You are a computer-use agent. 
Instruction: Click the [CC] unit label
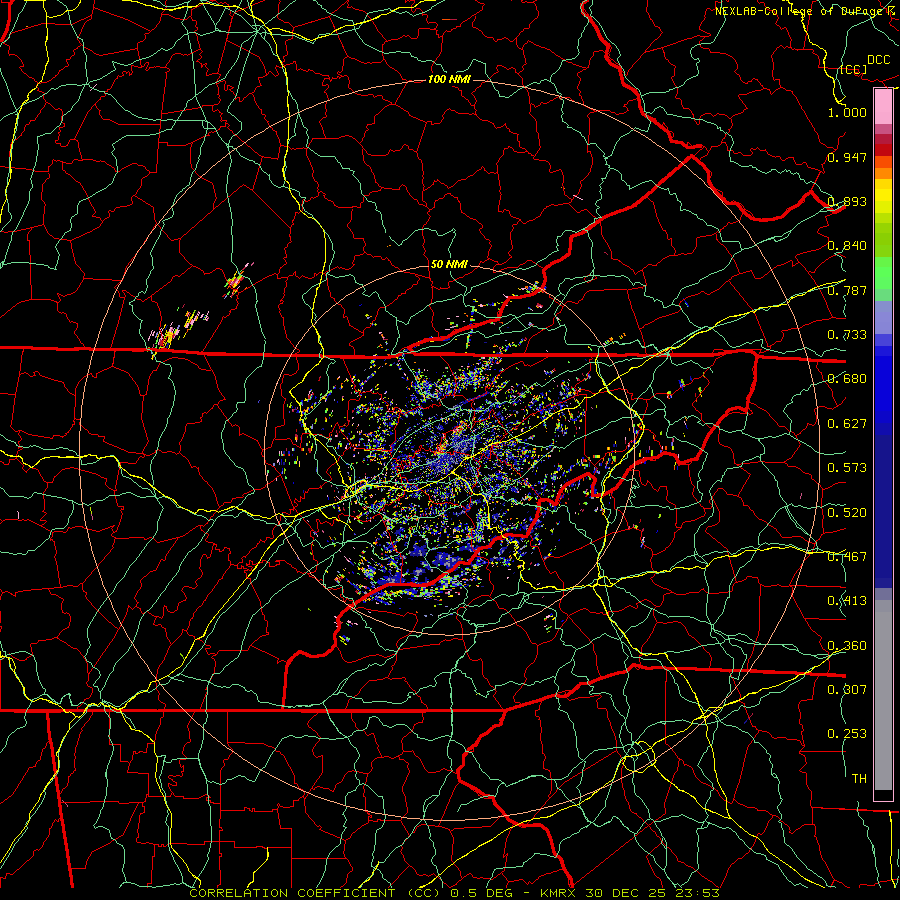coord(853,69)
